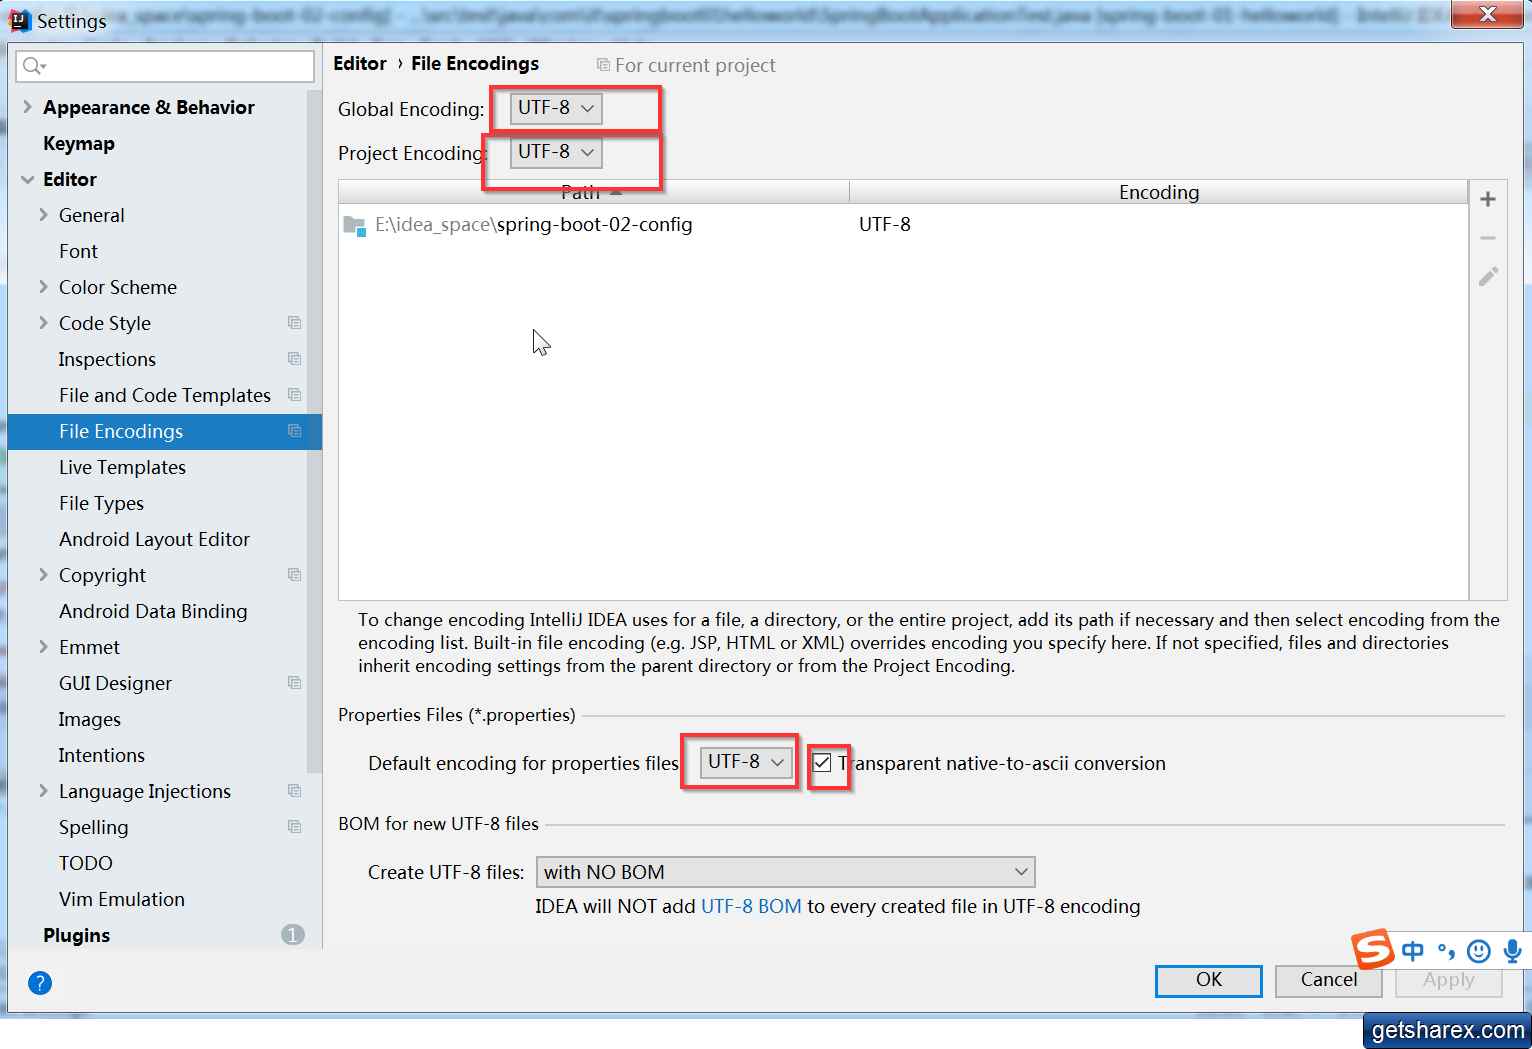The height and width of the screenshot is (1049, 1532).
Task: Open the Global Encoding dropdown
Action: click(x=556, y=108)
